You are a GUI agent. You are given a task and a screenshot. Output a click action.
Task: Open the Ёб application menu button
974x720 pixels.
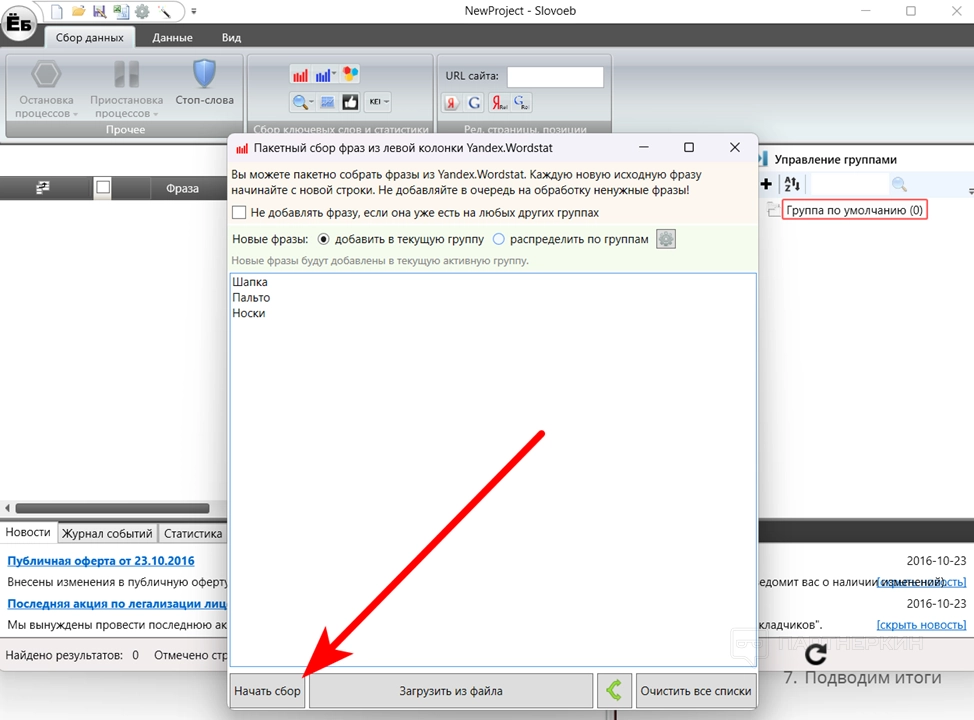click(x=19, y=24)
